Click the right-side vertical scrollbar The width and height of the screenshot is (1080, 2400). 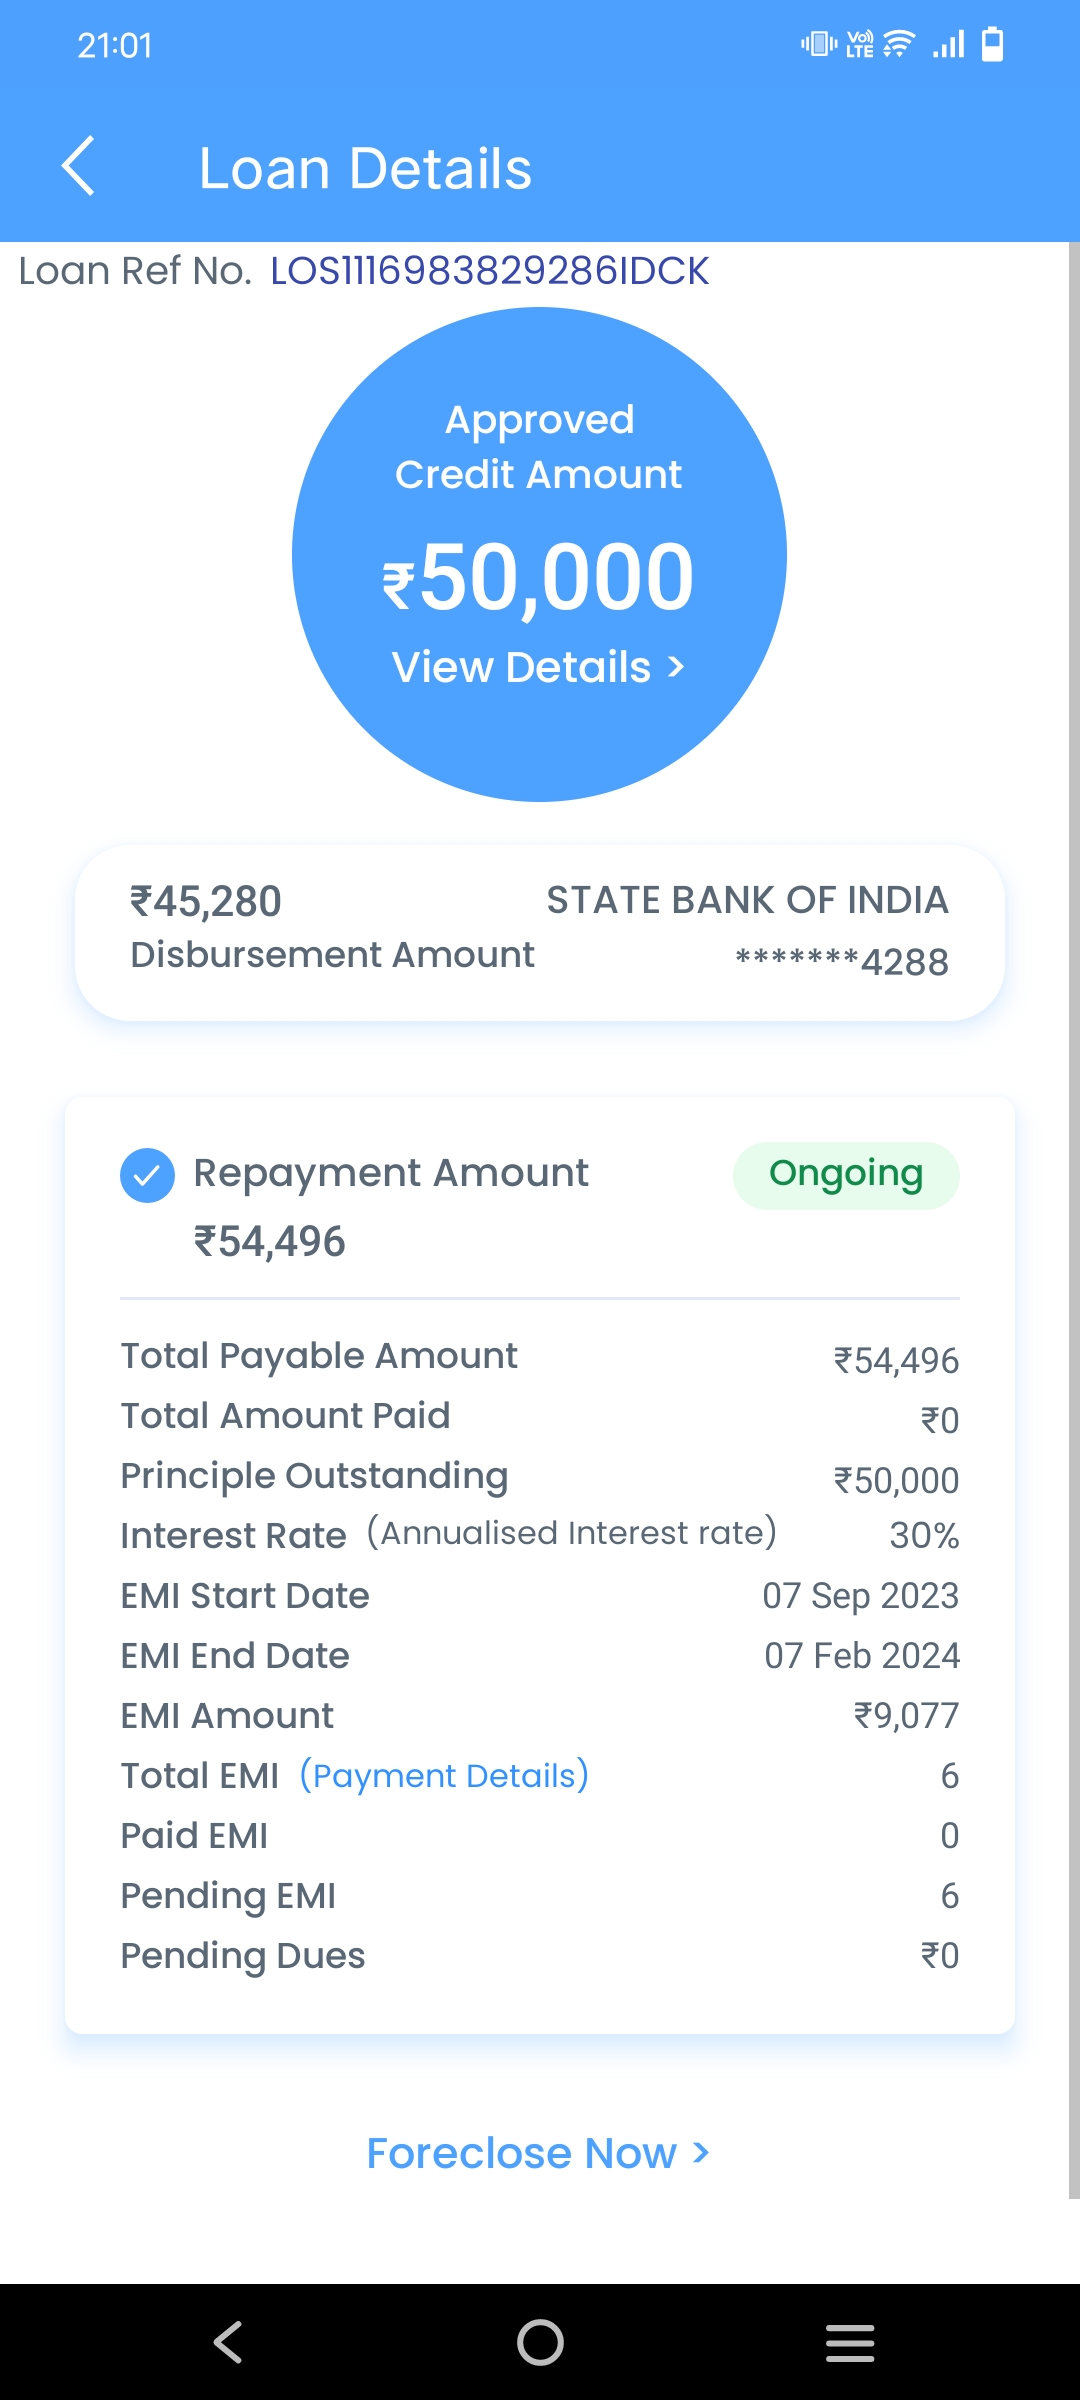(x=1073, y=1200)
